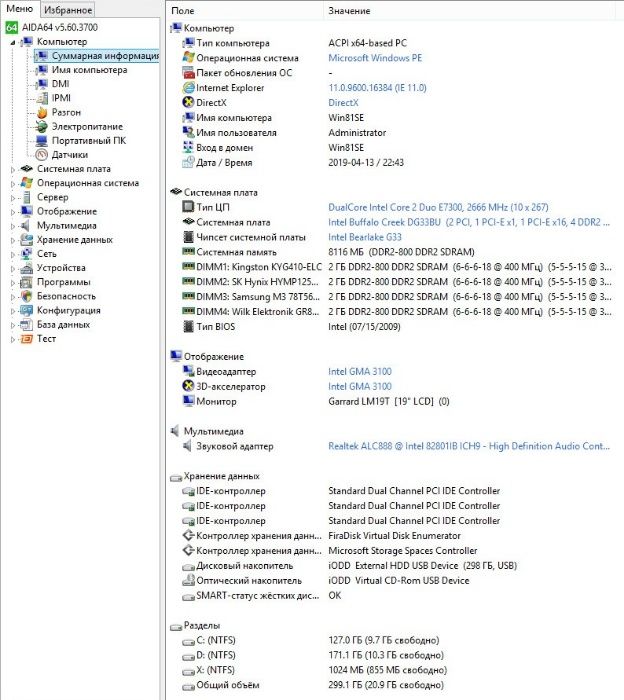Select the Дата / Время row
The image size is (624, 700).
[x=395, y=162]
